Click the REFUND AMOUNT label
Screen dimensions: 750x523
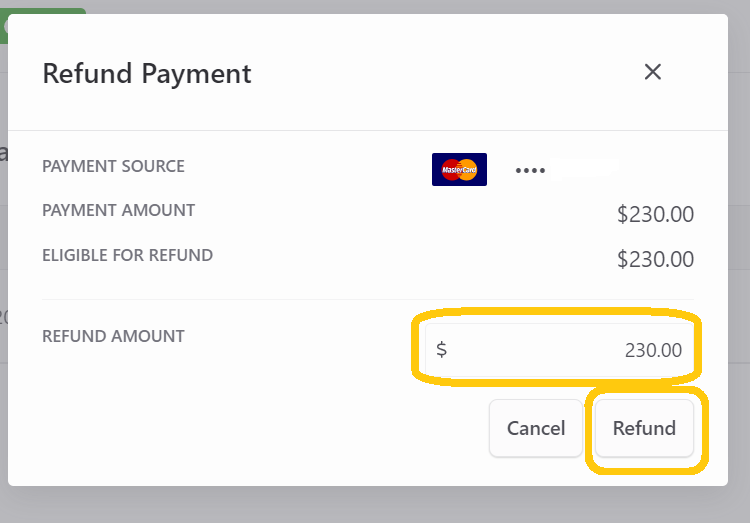113,336
